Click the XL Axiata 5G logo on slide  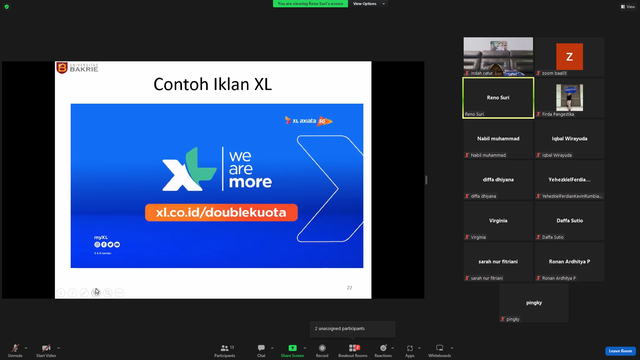tap(309, 121)
